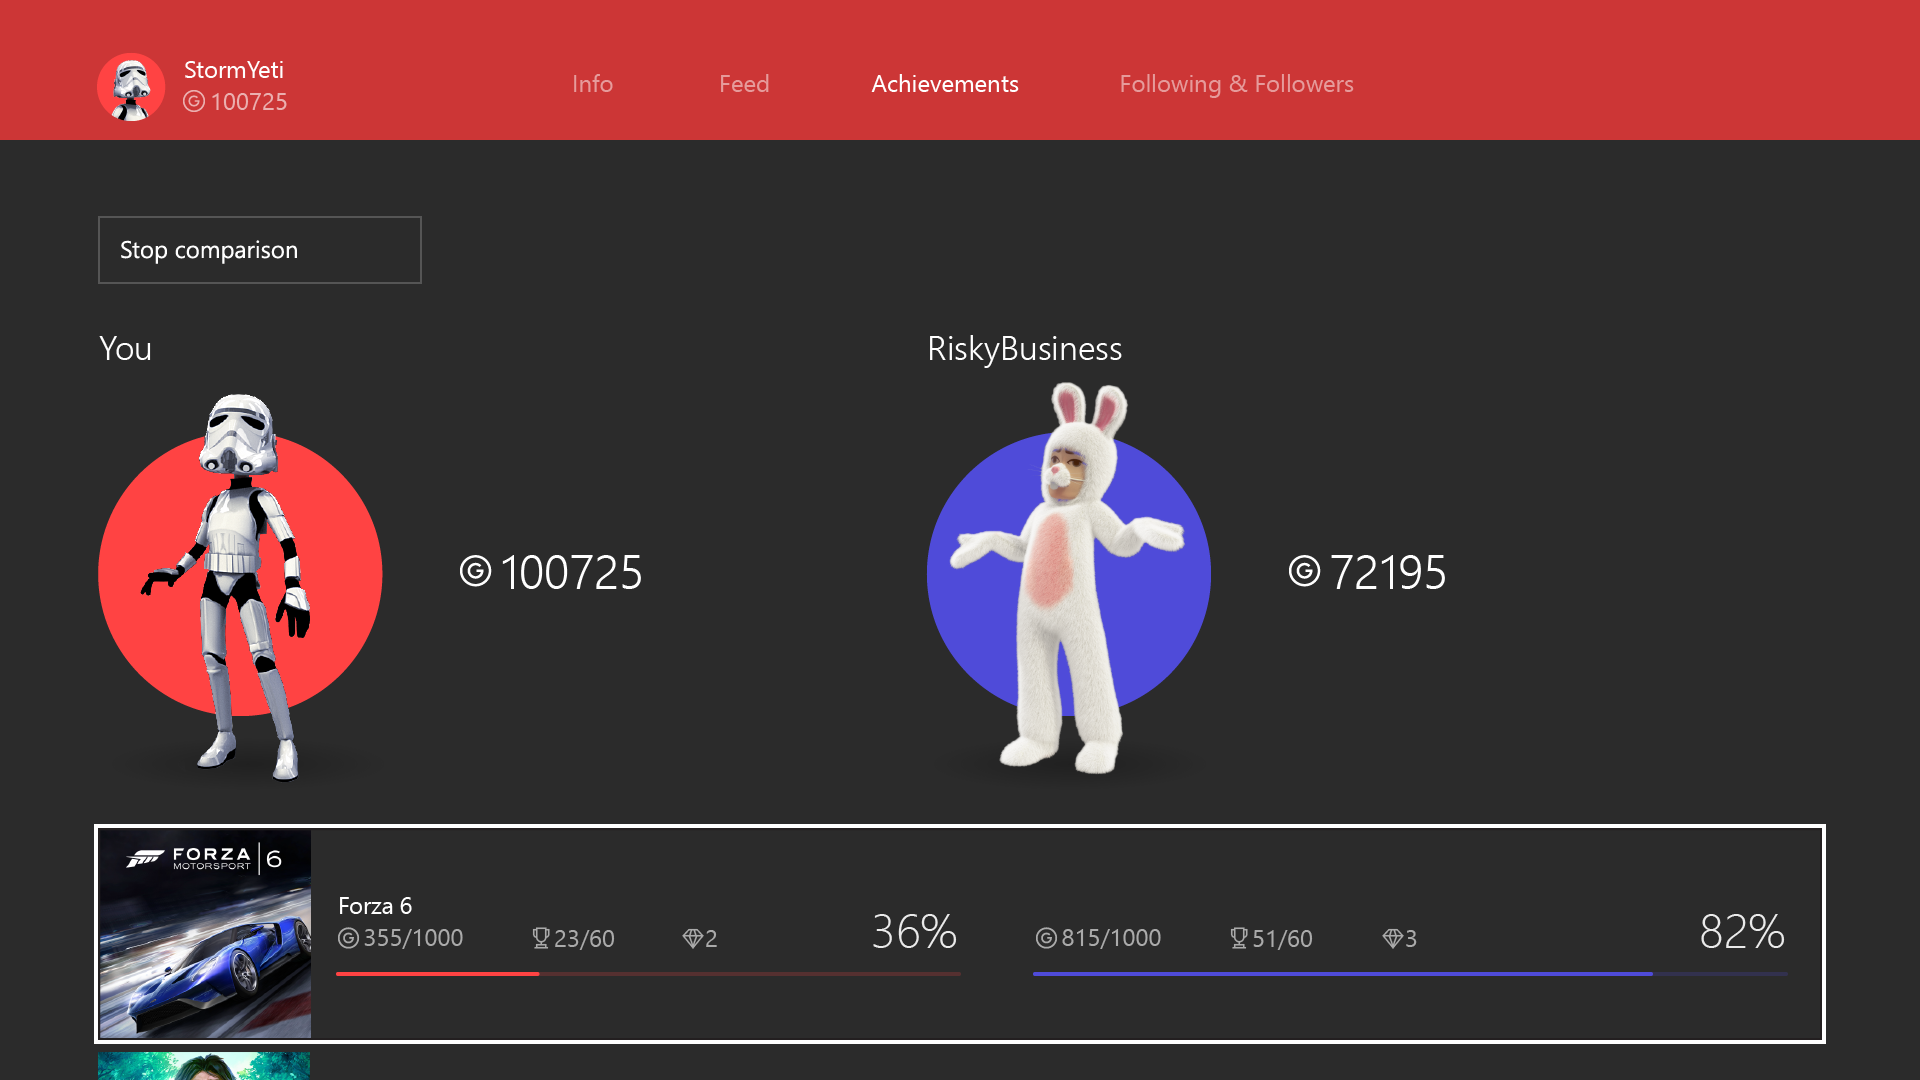Click gamerscore icon next to 815/1000
The height and width of the screenshot is (1080, 1920).
1046,938
